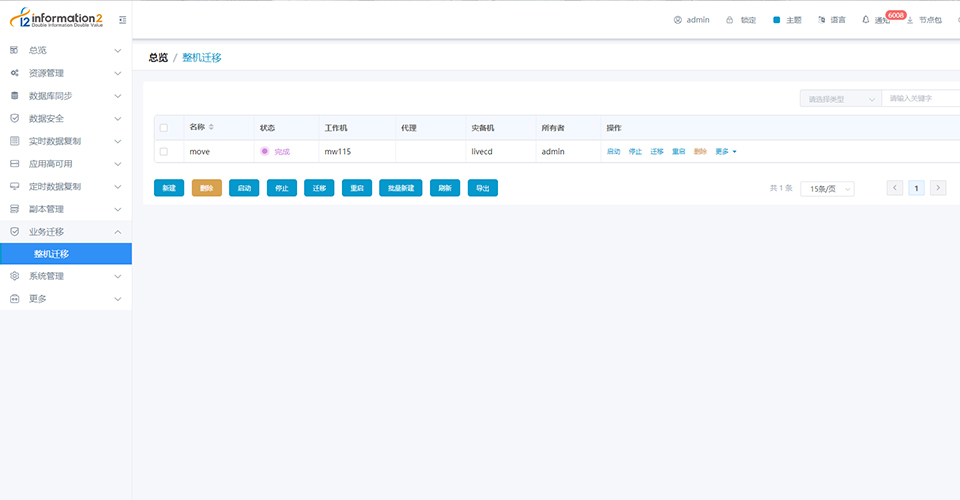This screenshot has width=960, height=500.
Task: Open the 15条/页 page size dropdown
Action: tap(827, 188)
